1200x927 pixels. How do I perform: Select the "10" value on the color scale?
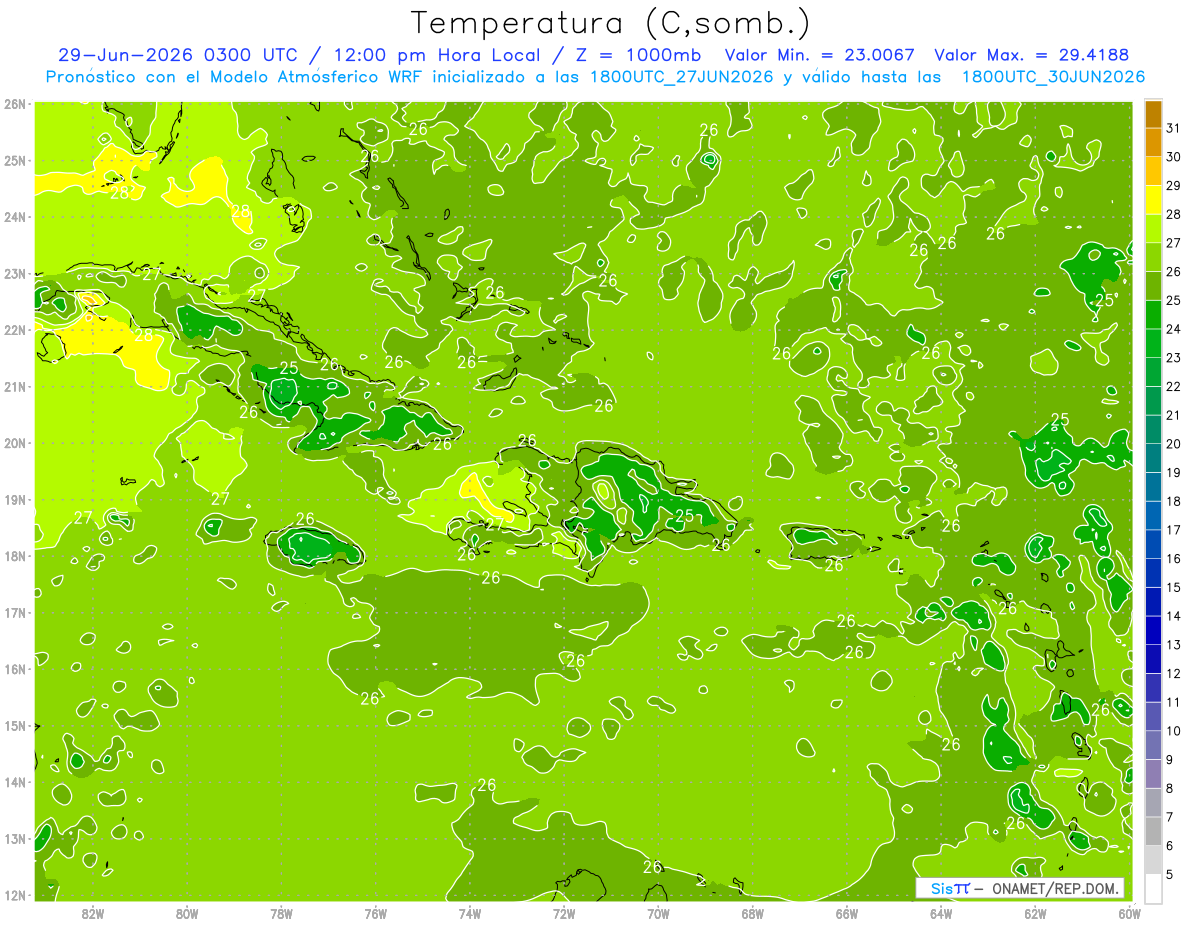click(x=1173, y=731)
